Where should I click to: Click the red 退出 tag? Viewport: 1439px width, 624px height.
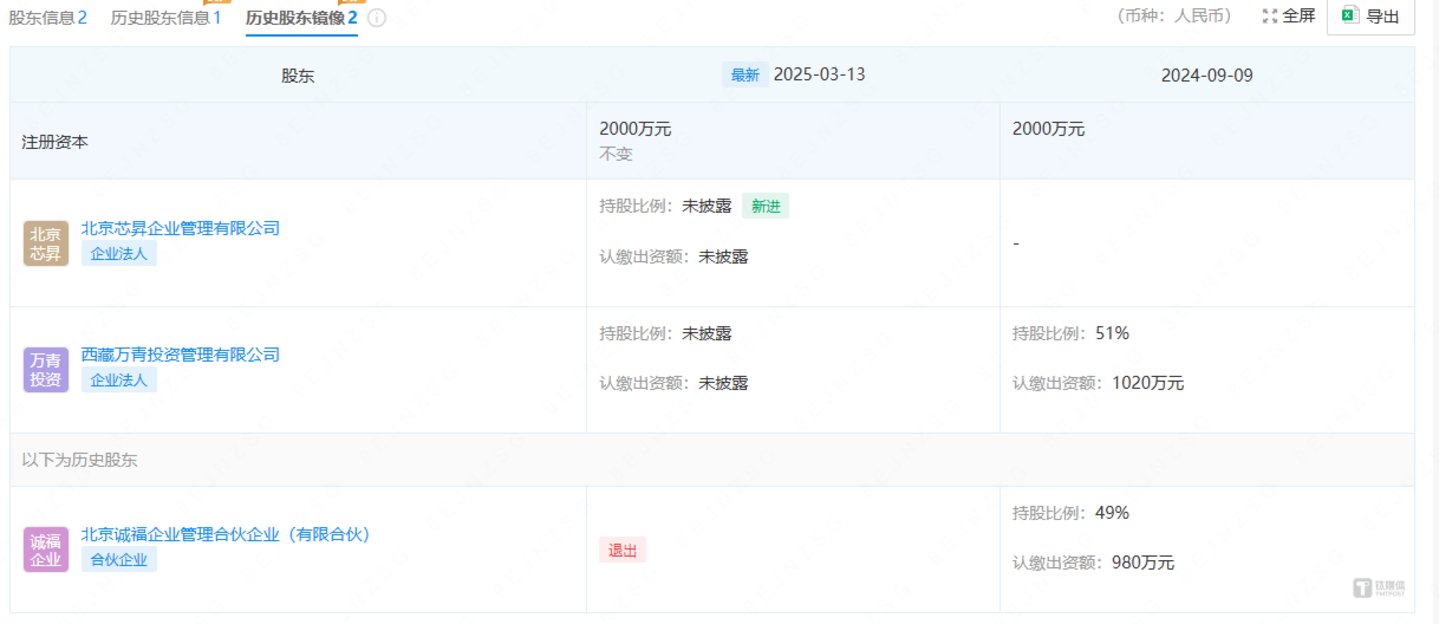[622, 550]
